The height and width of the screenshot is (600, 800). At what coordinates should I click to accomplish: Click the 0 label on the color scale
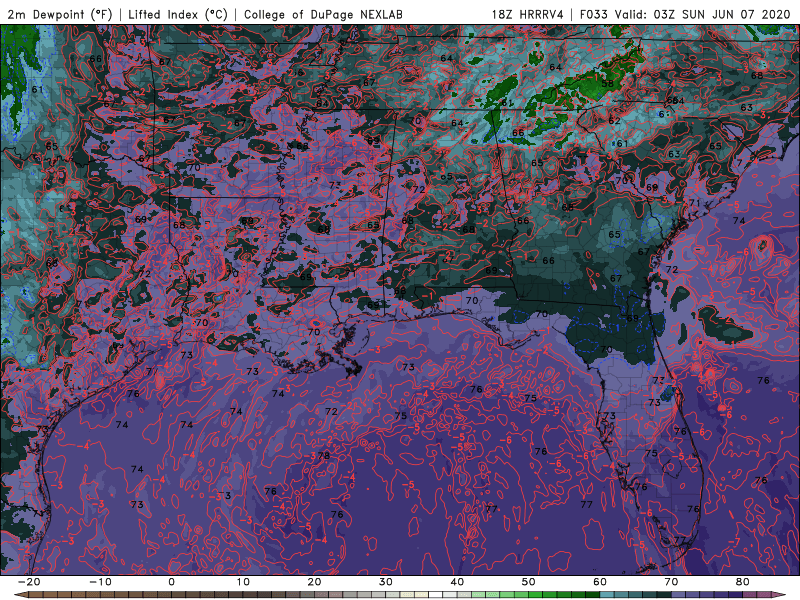click(x=171, y=582)
